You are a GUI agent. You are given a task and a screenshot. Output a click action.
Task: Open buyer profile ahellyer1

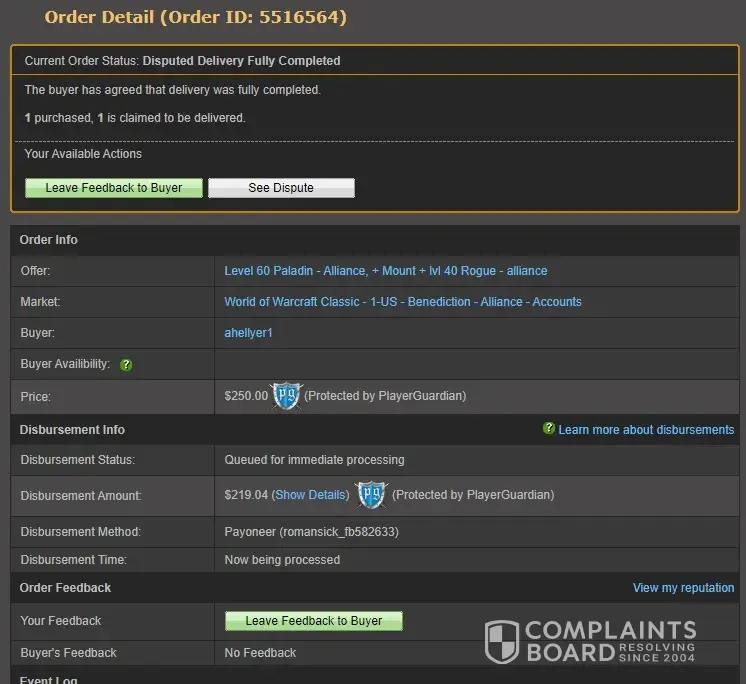[x=248, y=333]
